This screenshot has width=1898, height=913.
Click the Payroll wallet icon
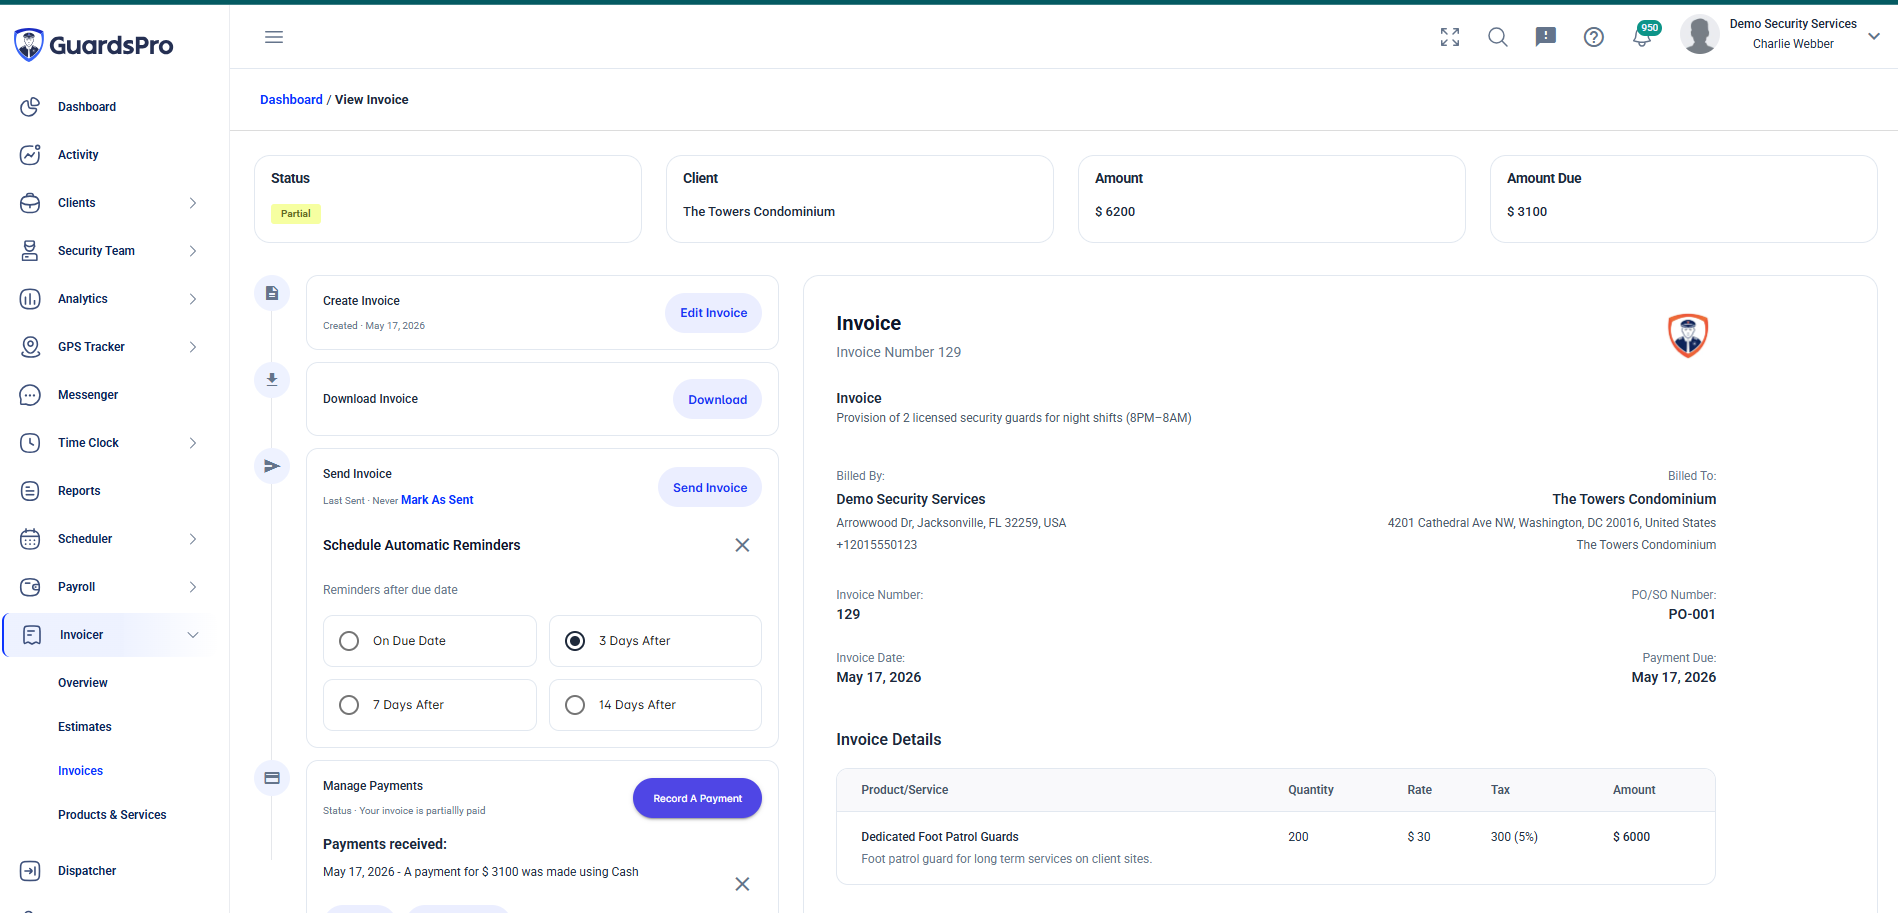click(30, 587)
